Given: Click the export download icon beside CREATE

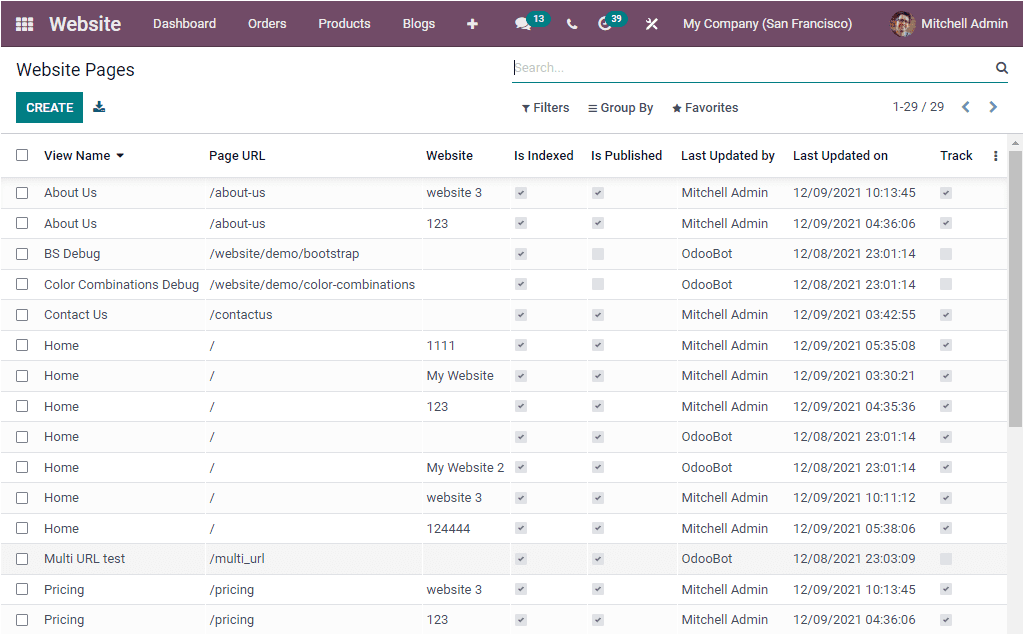Looking at the screenshot, I should click(x=99, y=106).
